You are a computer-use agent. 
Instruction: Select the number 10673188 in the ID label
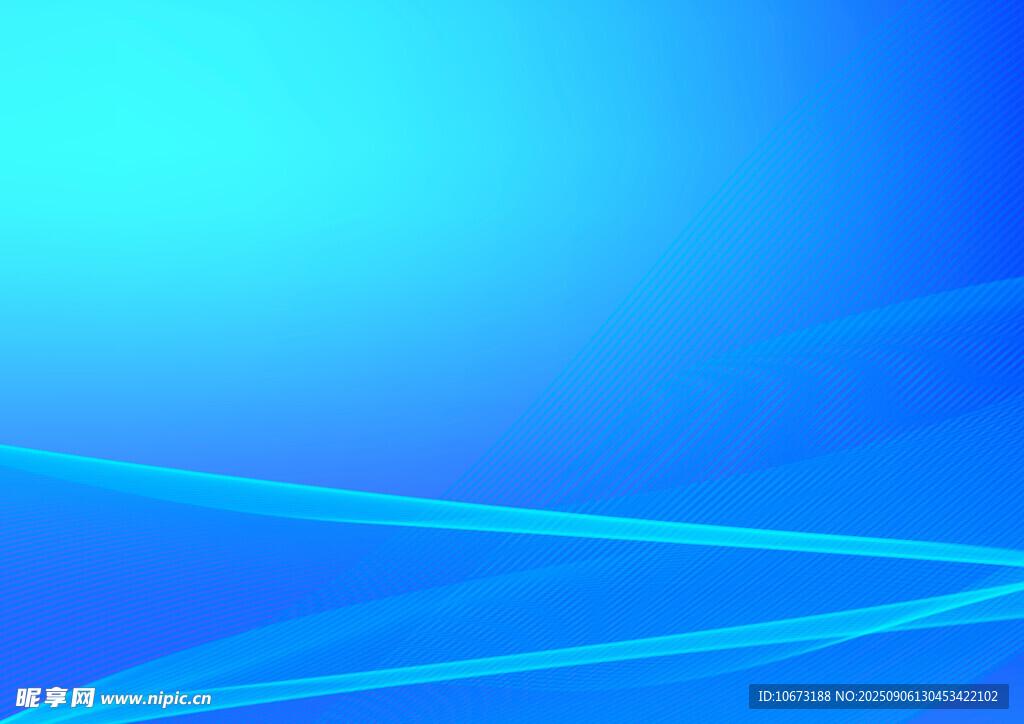(803, 697)
